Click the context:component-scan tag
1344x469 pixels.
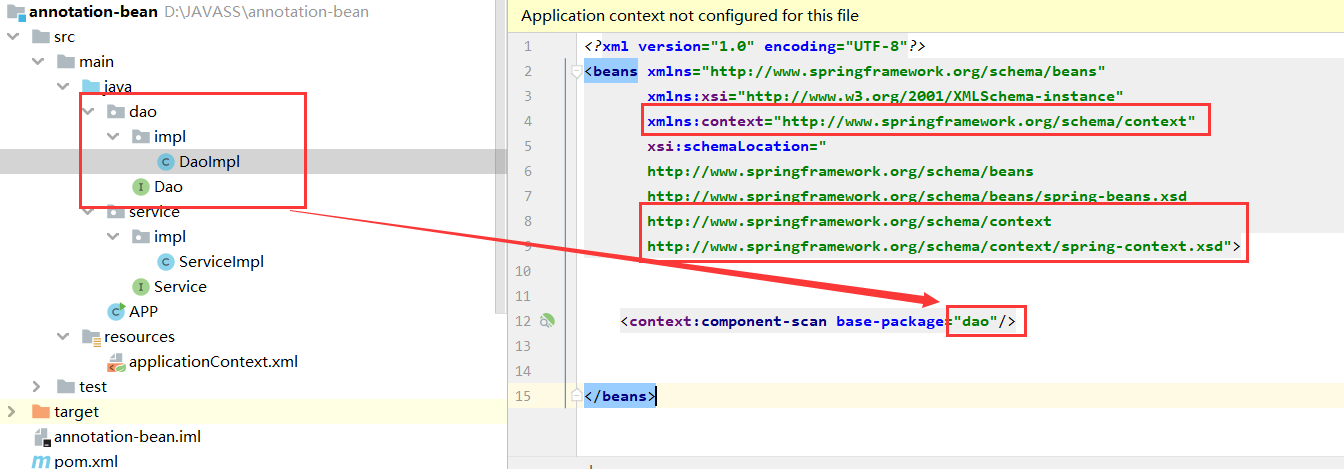click(x=726, y=322)
